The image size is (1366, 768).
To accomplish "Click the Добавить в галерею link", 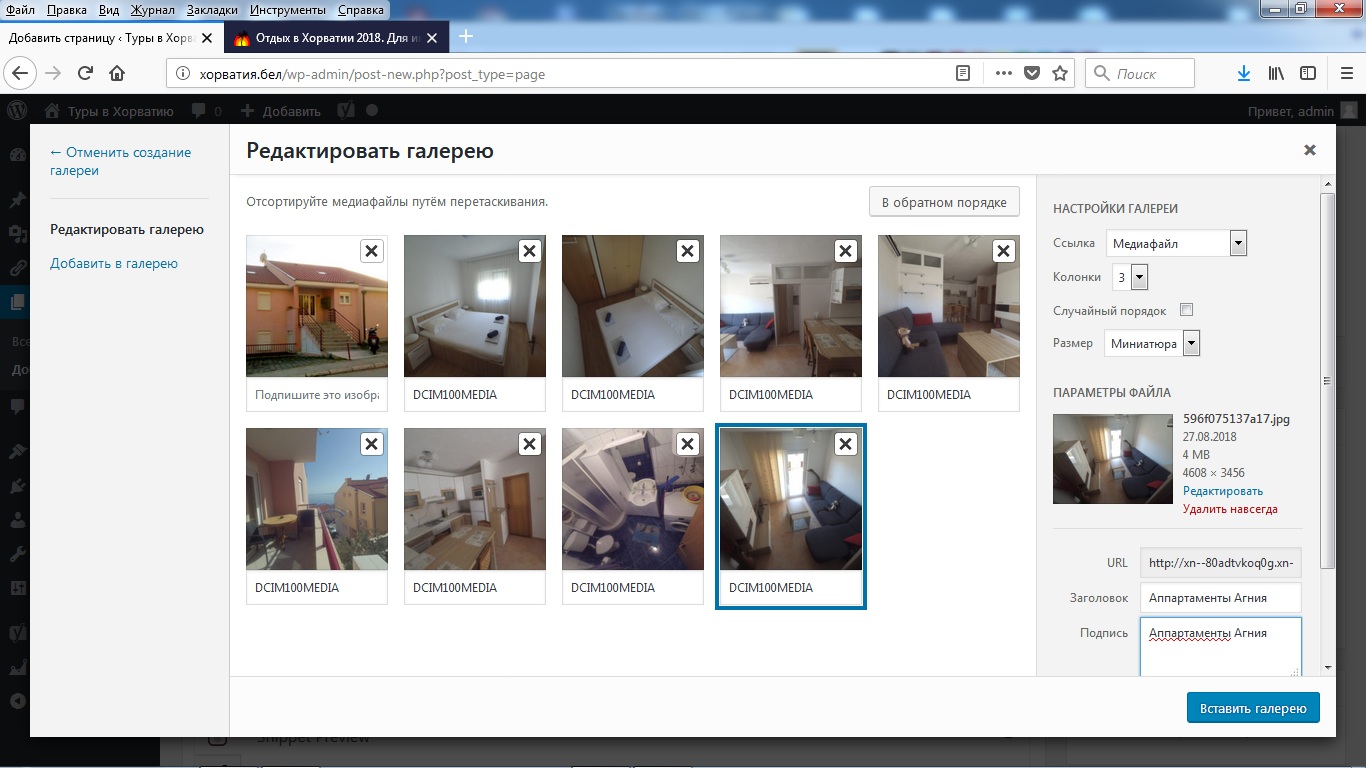I will 114,264.
